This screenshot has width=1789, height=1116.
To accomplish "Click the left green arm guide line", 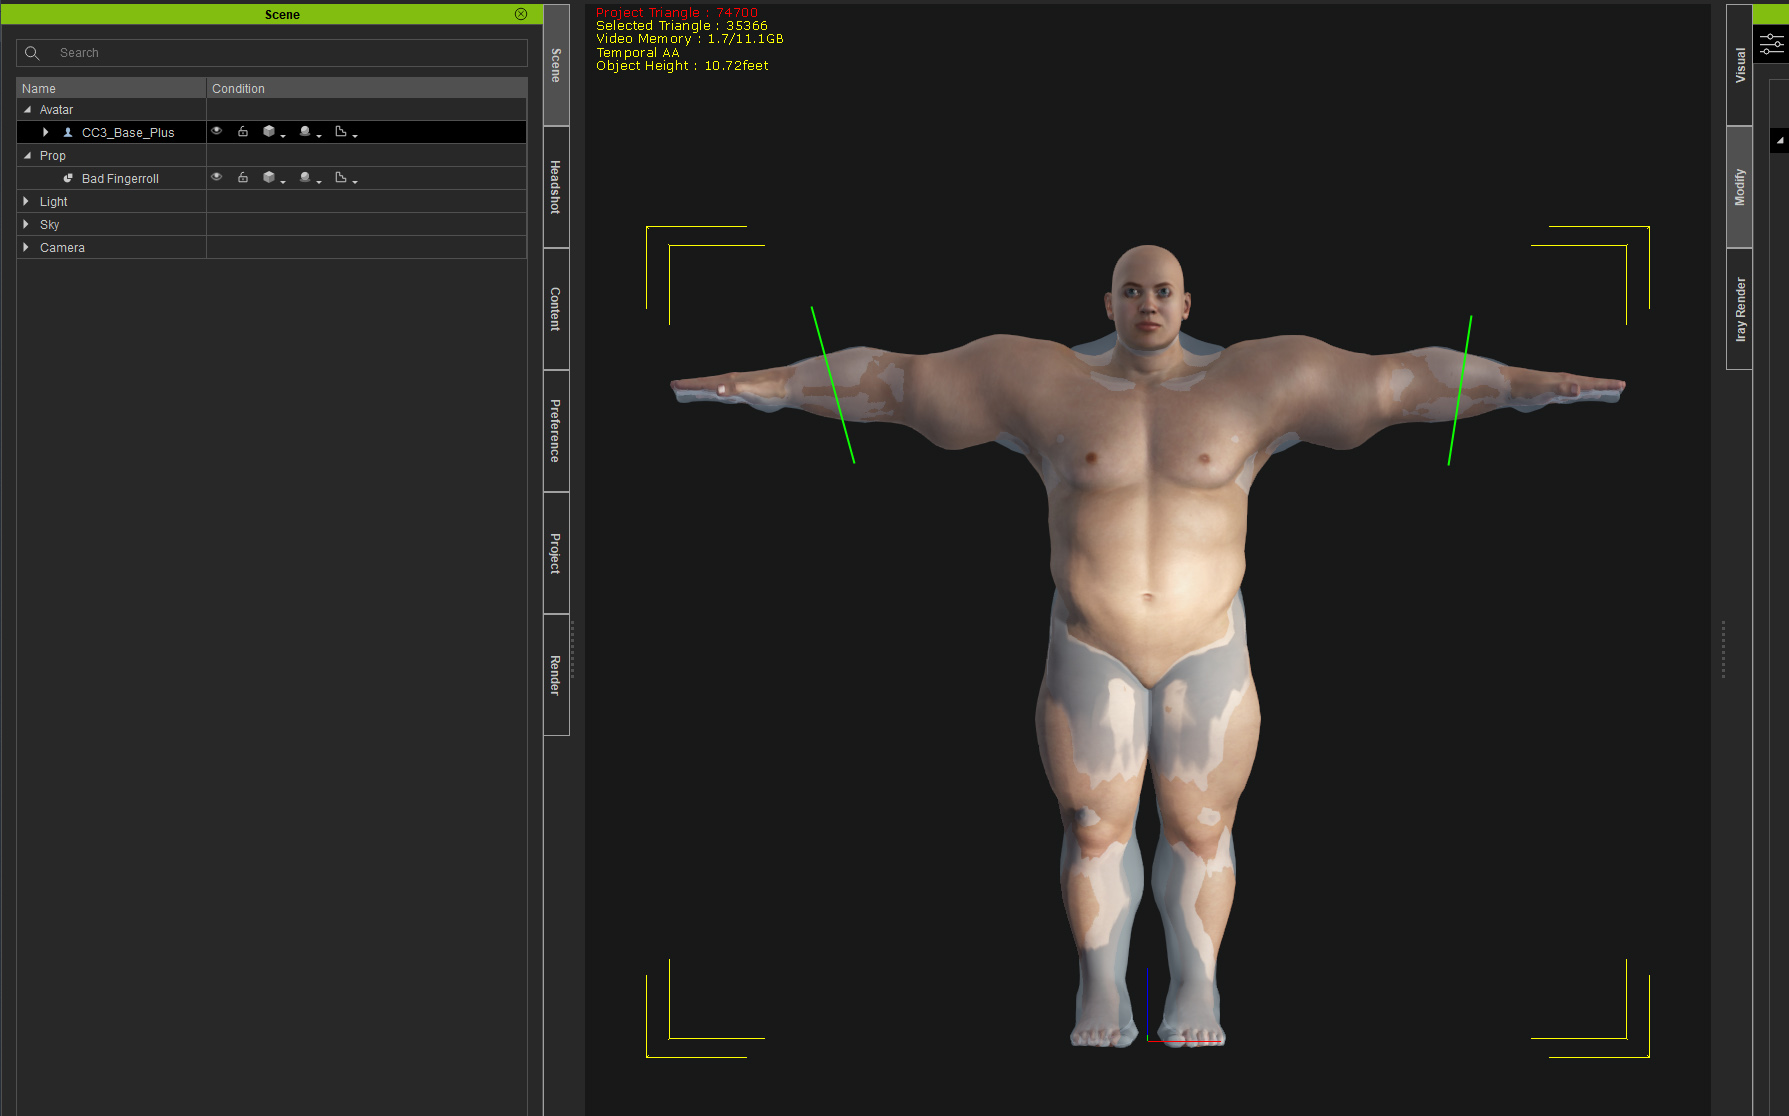I will coord(832,385).
